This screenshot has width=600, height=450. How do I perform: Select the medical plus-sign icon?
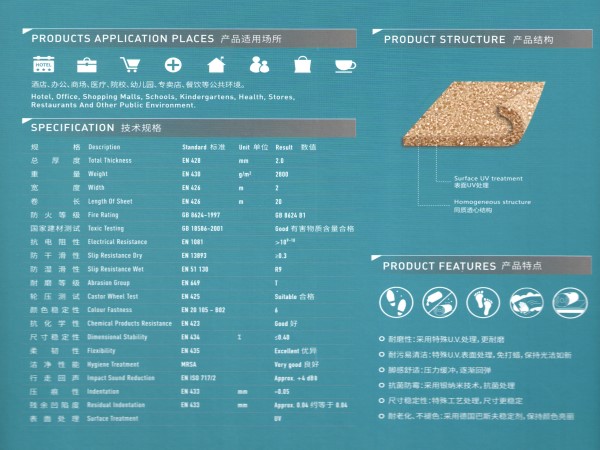[x=173, y=66]
